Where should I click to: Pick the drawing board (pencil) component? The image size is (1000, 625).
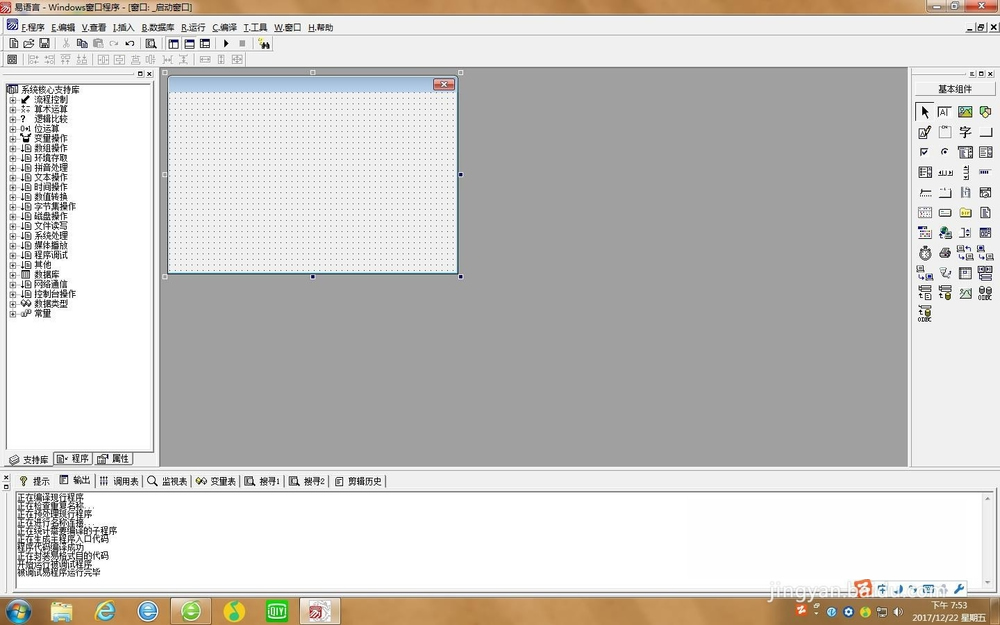pyautogui.click(x=925, y=132)
